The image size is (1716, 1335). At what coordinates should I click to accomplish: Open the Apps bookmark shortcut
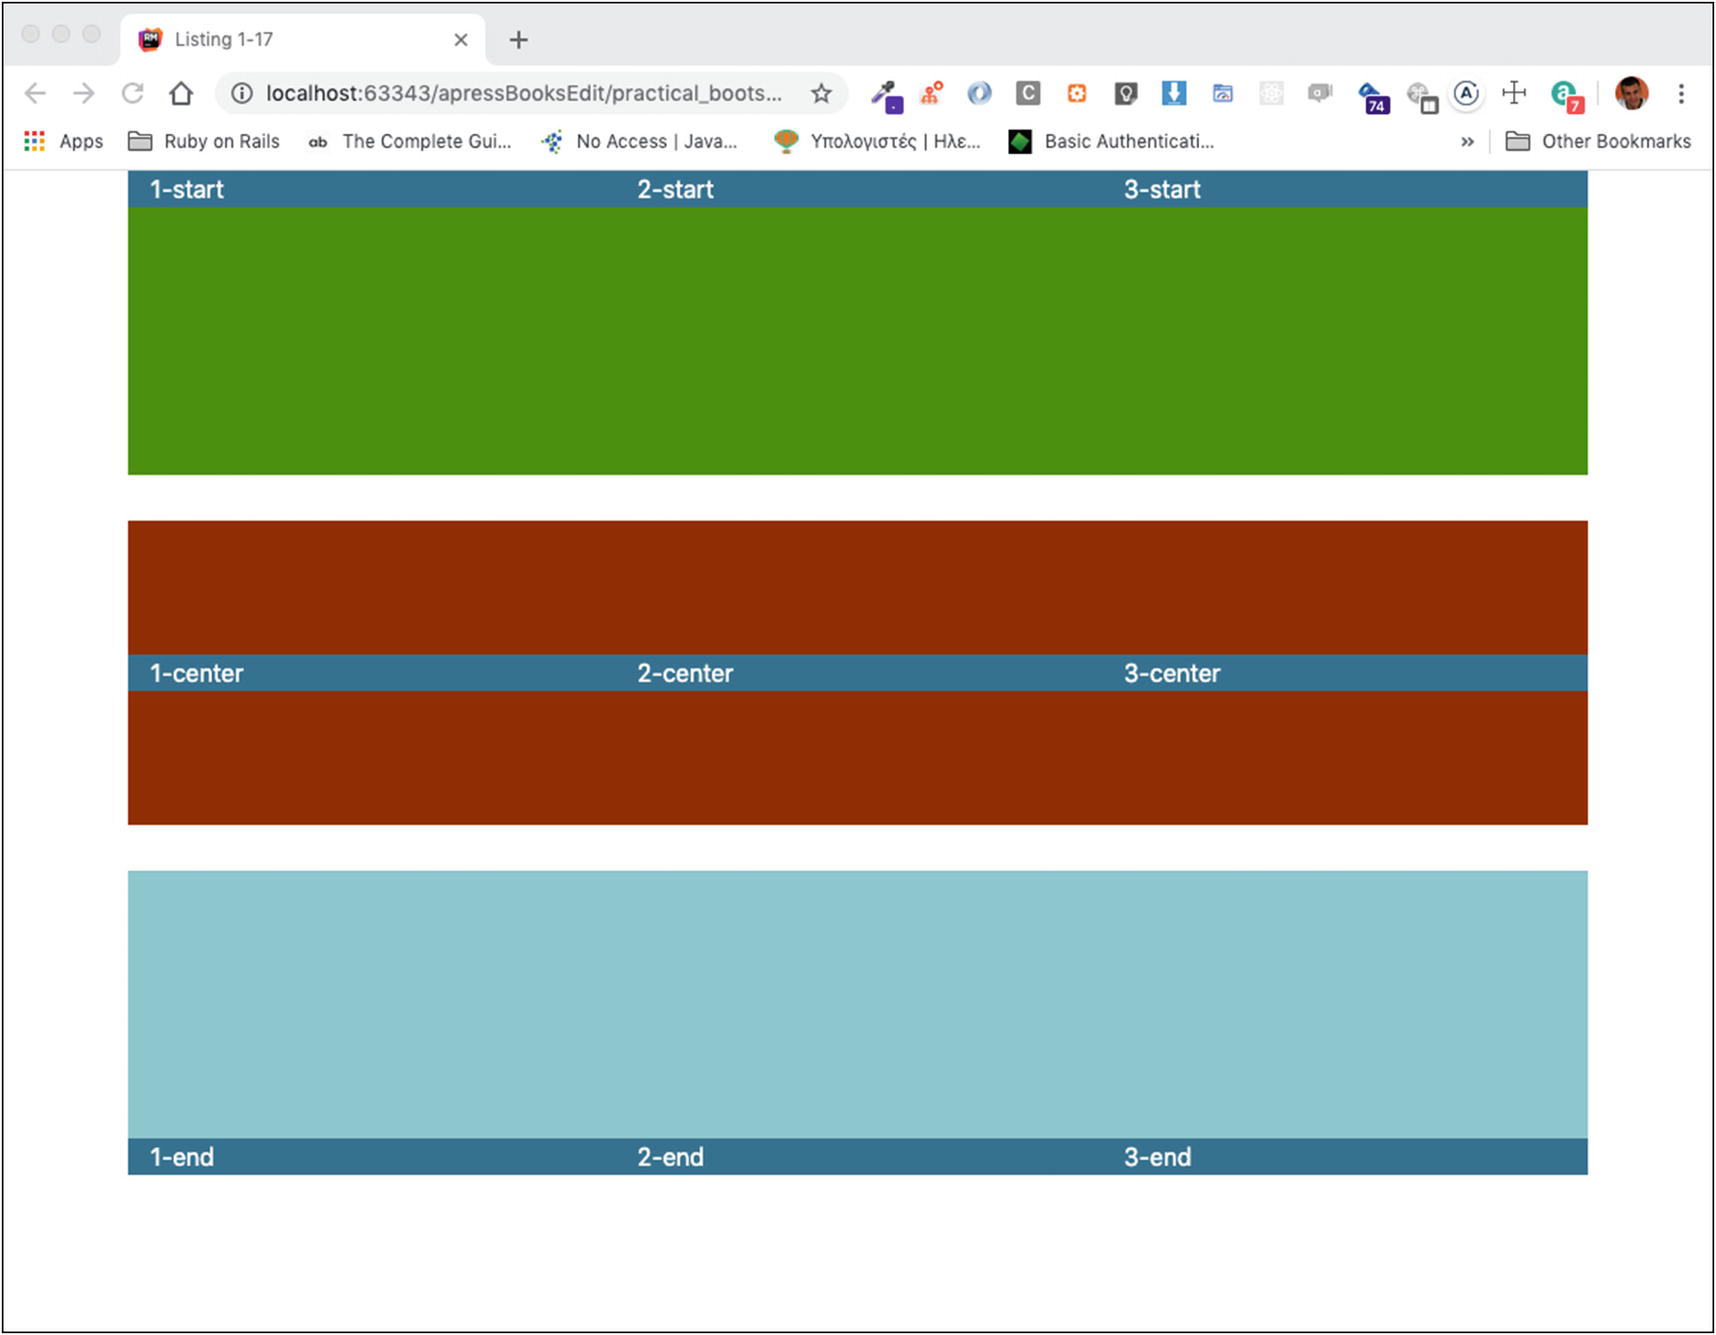pyautogui.click(x=64, y=141)
